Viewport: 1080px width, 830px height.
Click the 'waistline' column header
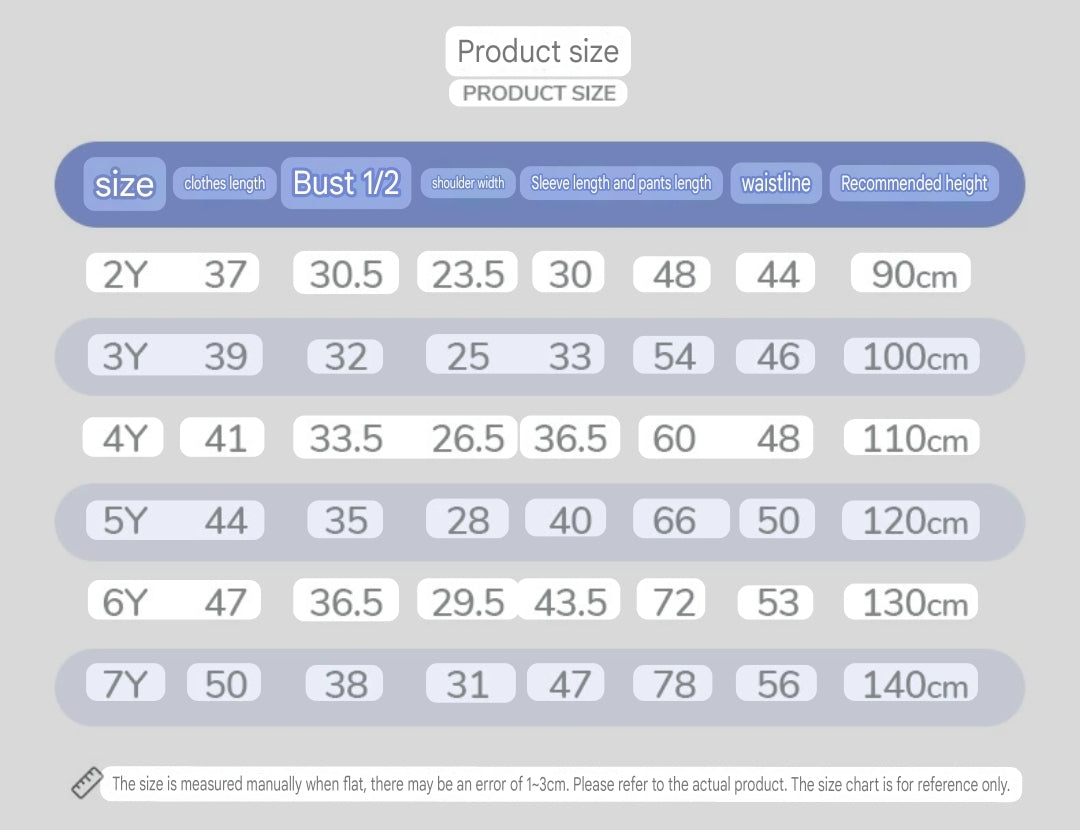click(776, 183)
